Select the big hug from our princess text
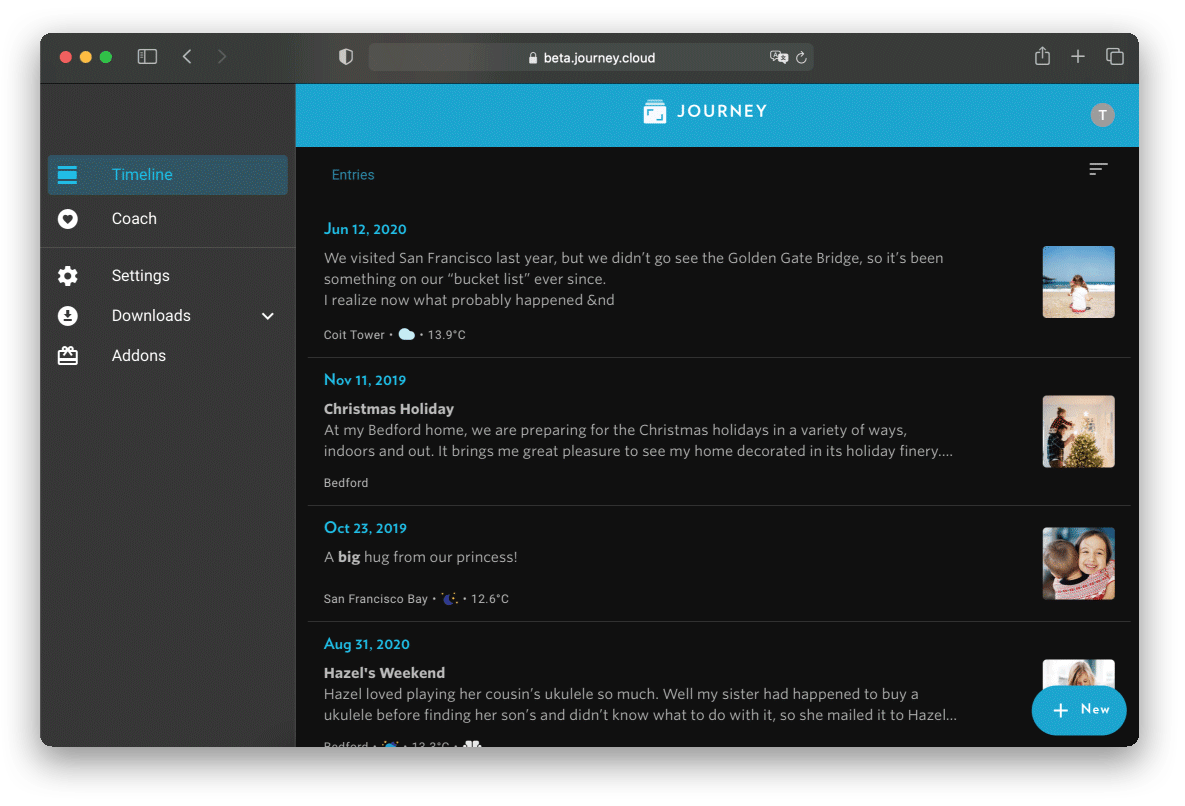Viewport: 1185px width, 806px height. point(420,557)
